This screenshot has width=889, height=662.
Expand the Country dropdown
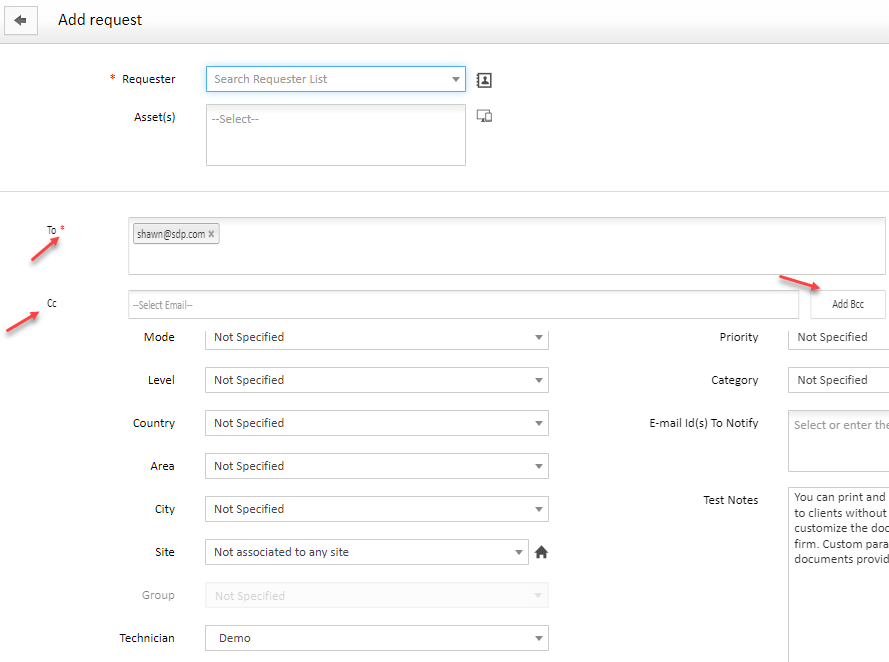[376, 423]
